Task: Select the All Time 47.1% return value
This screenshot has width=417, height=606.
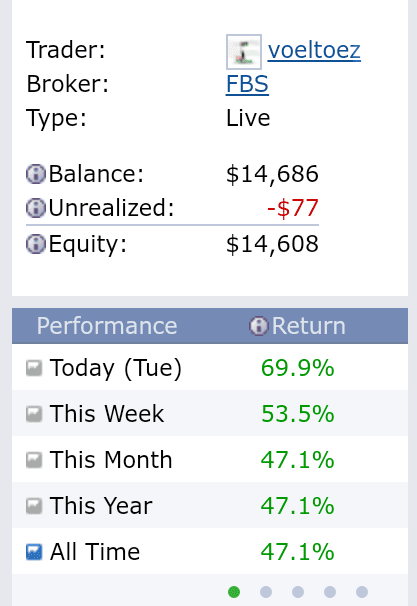Action: [x=298, y=552]
